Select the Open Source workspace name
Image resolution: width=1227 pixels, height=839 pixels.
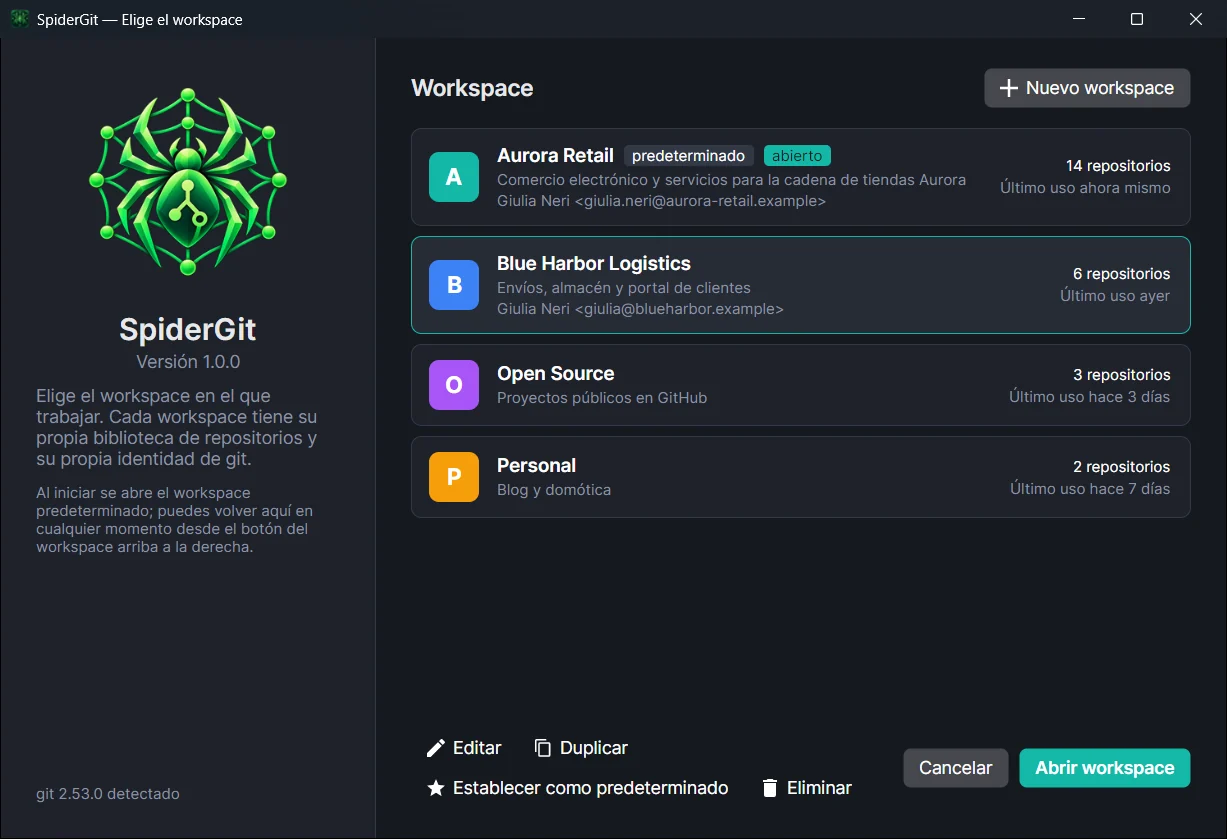(x=555, y=373)
